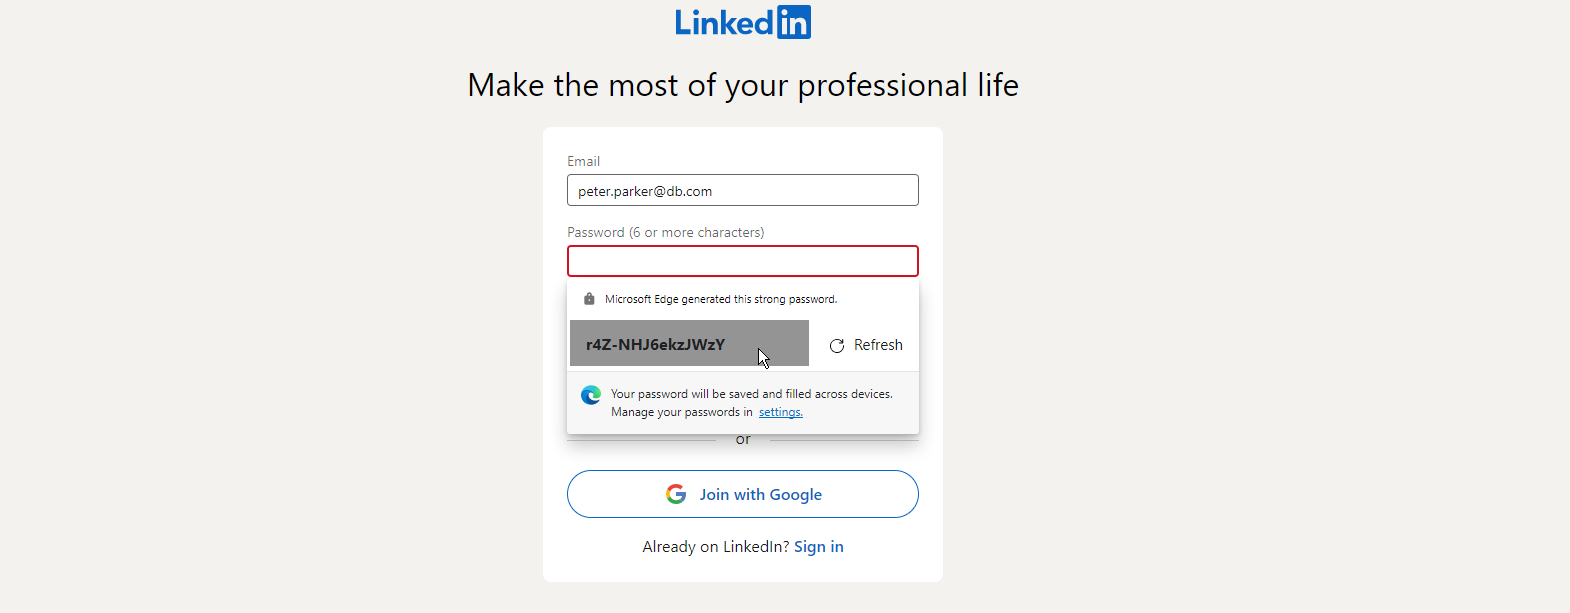The width and height of the screenshot is (1570, 613).
Task: Click the Join with Google button
Action: point(743,494)
